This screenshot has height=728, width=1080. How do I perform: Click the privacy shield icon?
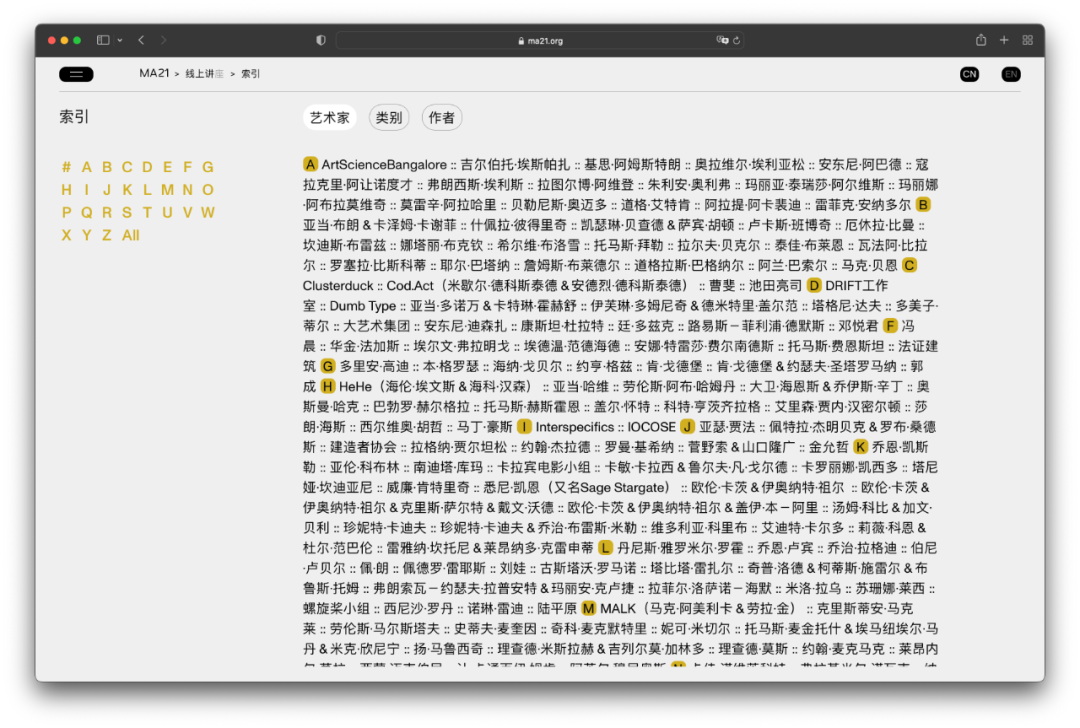click(x=320, y=41)
